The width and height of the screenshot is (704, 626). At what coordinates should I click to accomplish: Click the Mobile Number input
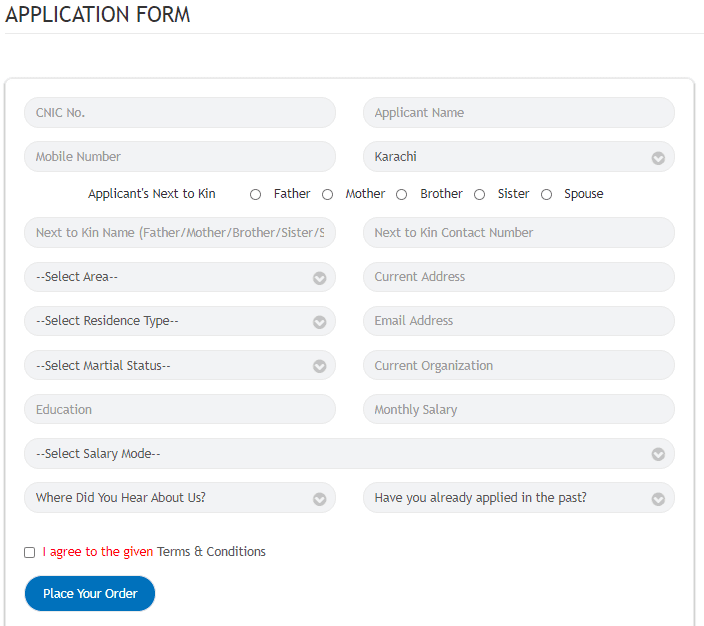180,157
